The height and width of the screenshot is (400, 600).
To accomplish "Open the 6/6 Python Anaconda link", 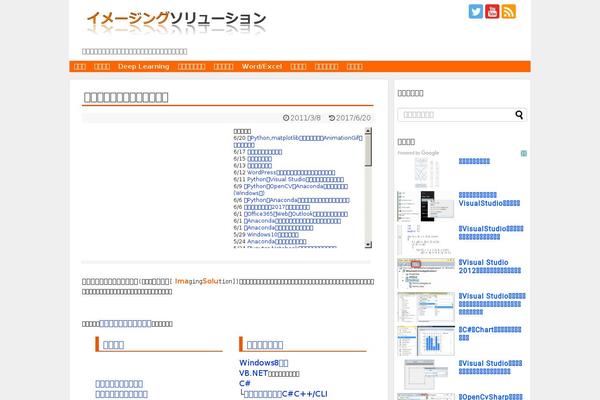I will (x=297, y=200).
